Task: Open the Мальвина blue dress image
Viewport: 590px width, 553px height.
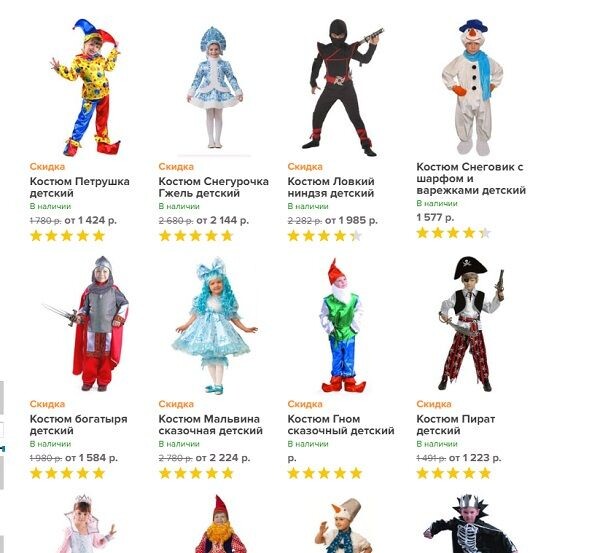Action: 214,325
